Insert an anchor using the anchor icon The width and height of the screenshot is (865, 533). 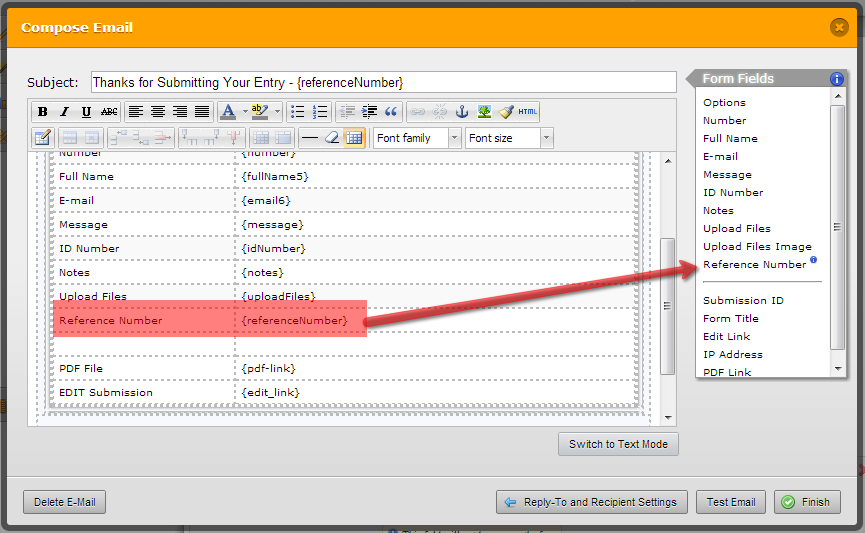tap(462, 112)
